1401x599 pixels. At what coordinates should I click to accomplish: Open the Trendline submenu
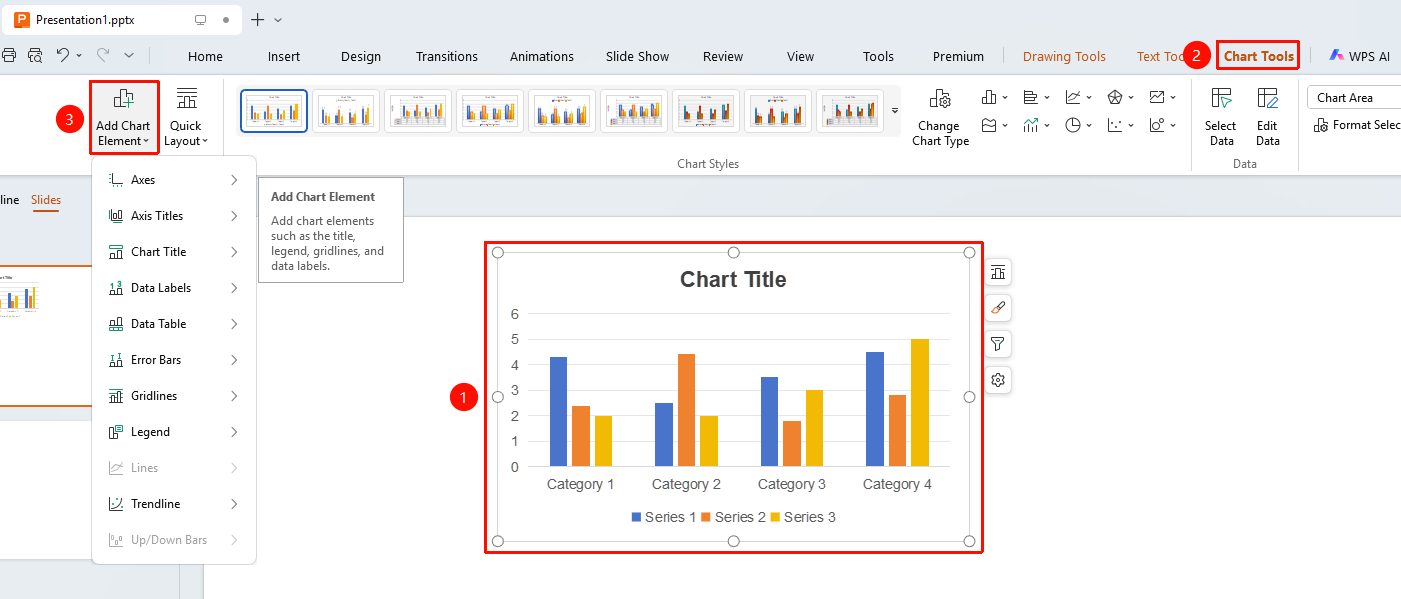(174, 504)
